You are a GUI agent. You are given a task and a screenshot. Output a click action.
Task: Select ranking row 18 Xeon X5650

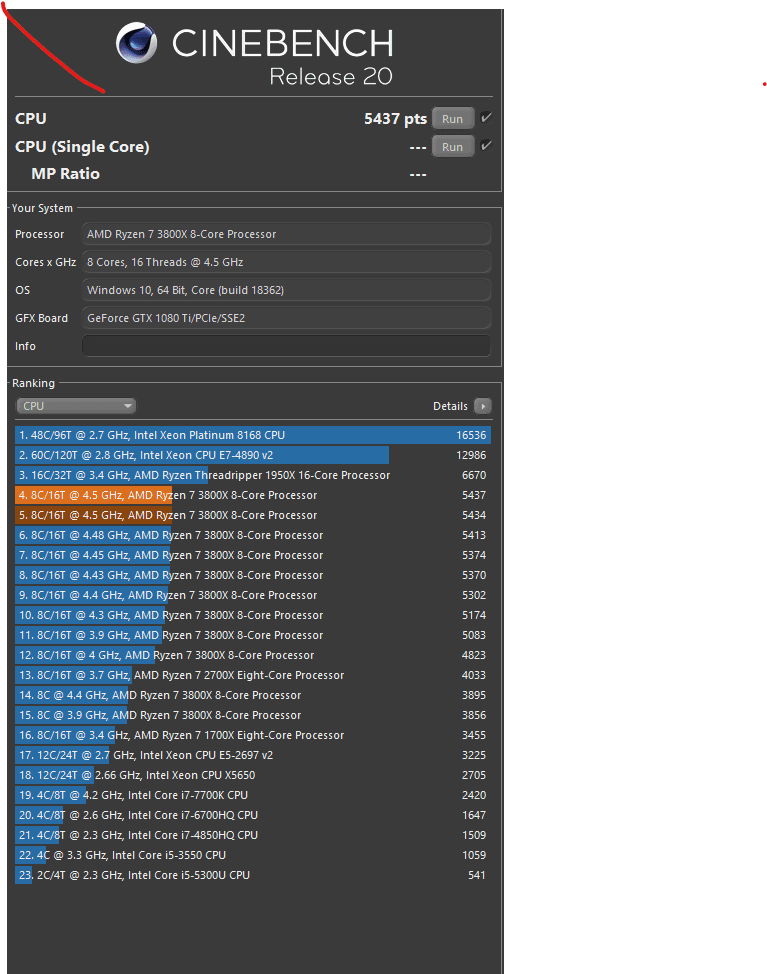point(253,775)
